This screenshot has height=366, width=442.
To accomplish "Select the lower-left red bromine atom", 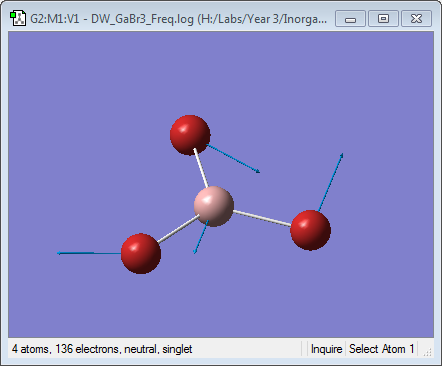I will 141,254.
